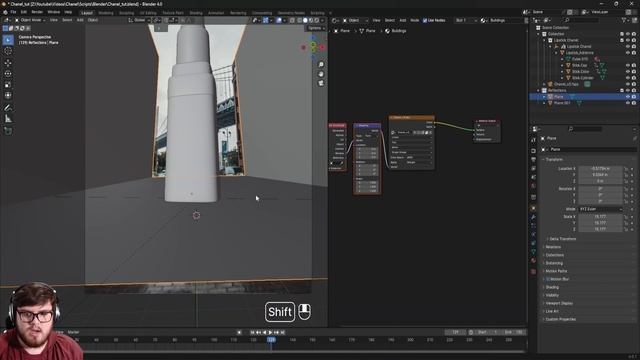
Task: Expand the Delta Transform panel
Action: coord(562,239)
